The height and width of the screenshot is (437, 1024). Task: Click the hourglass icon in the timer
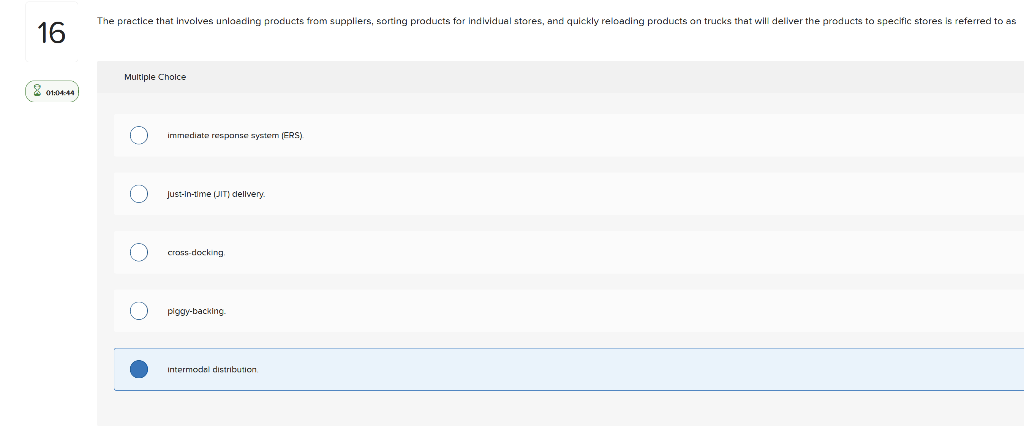37,92
